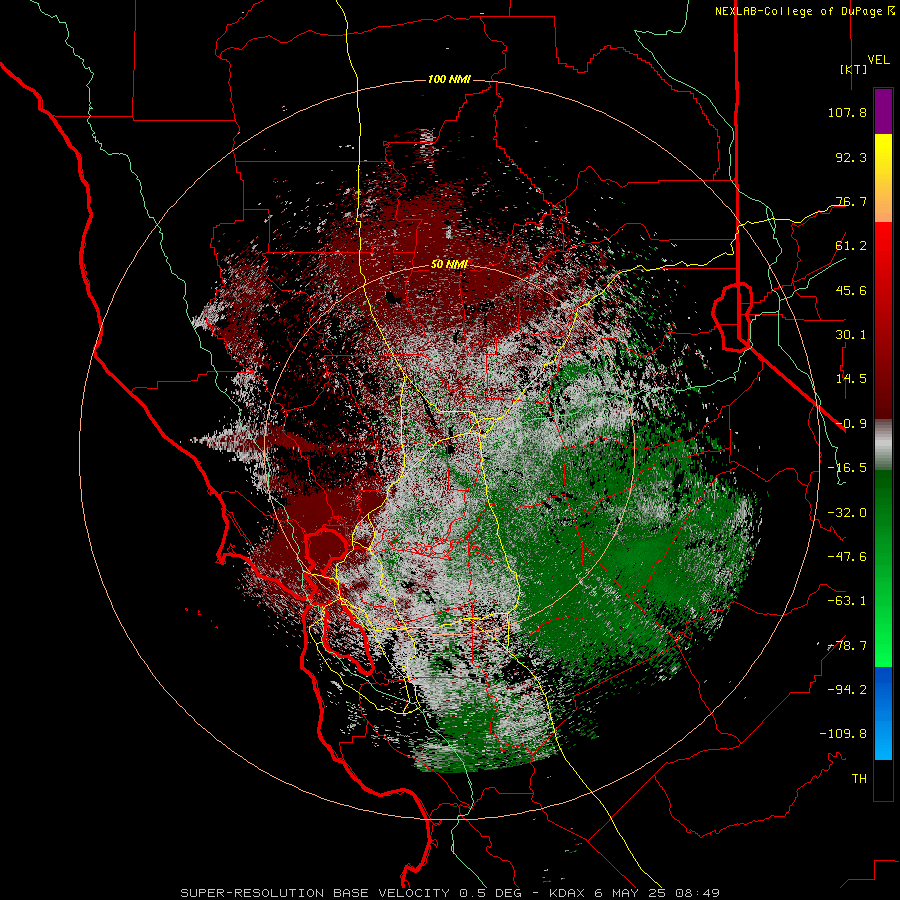Click the -16.5 velocity scale value
This screenshot has height=900, width=900.
[x=847, y=468]
